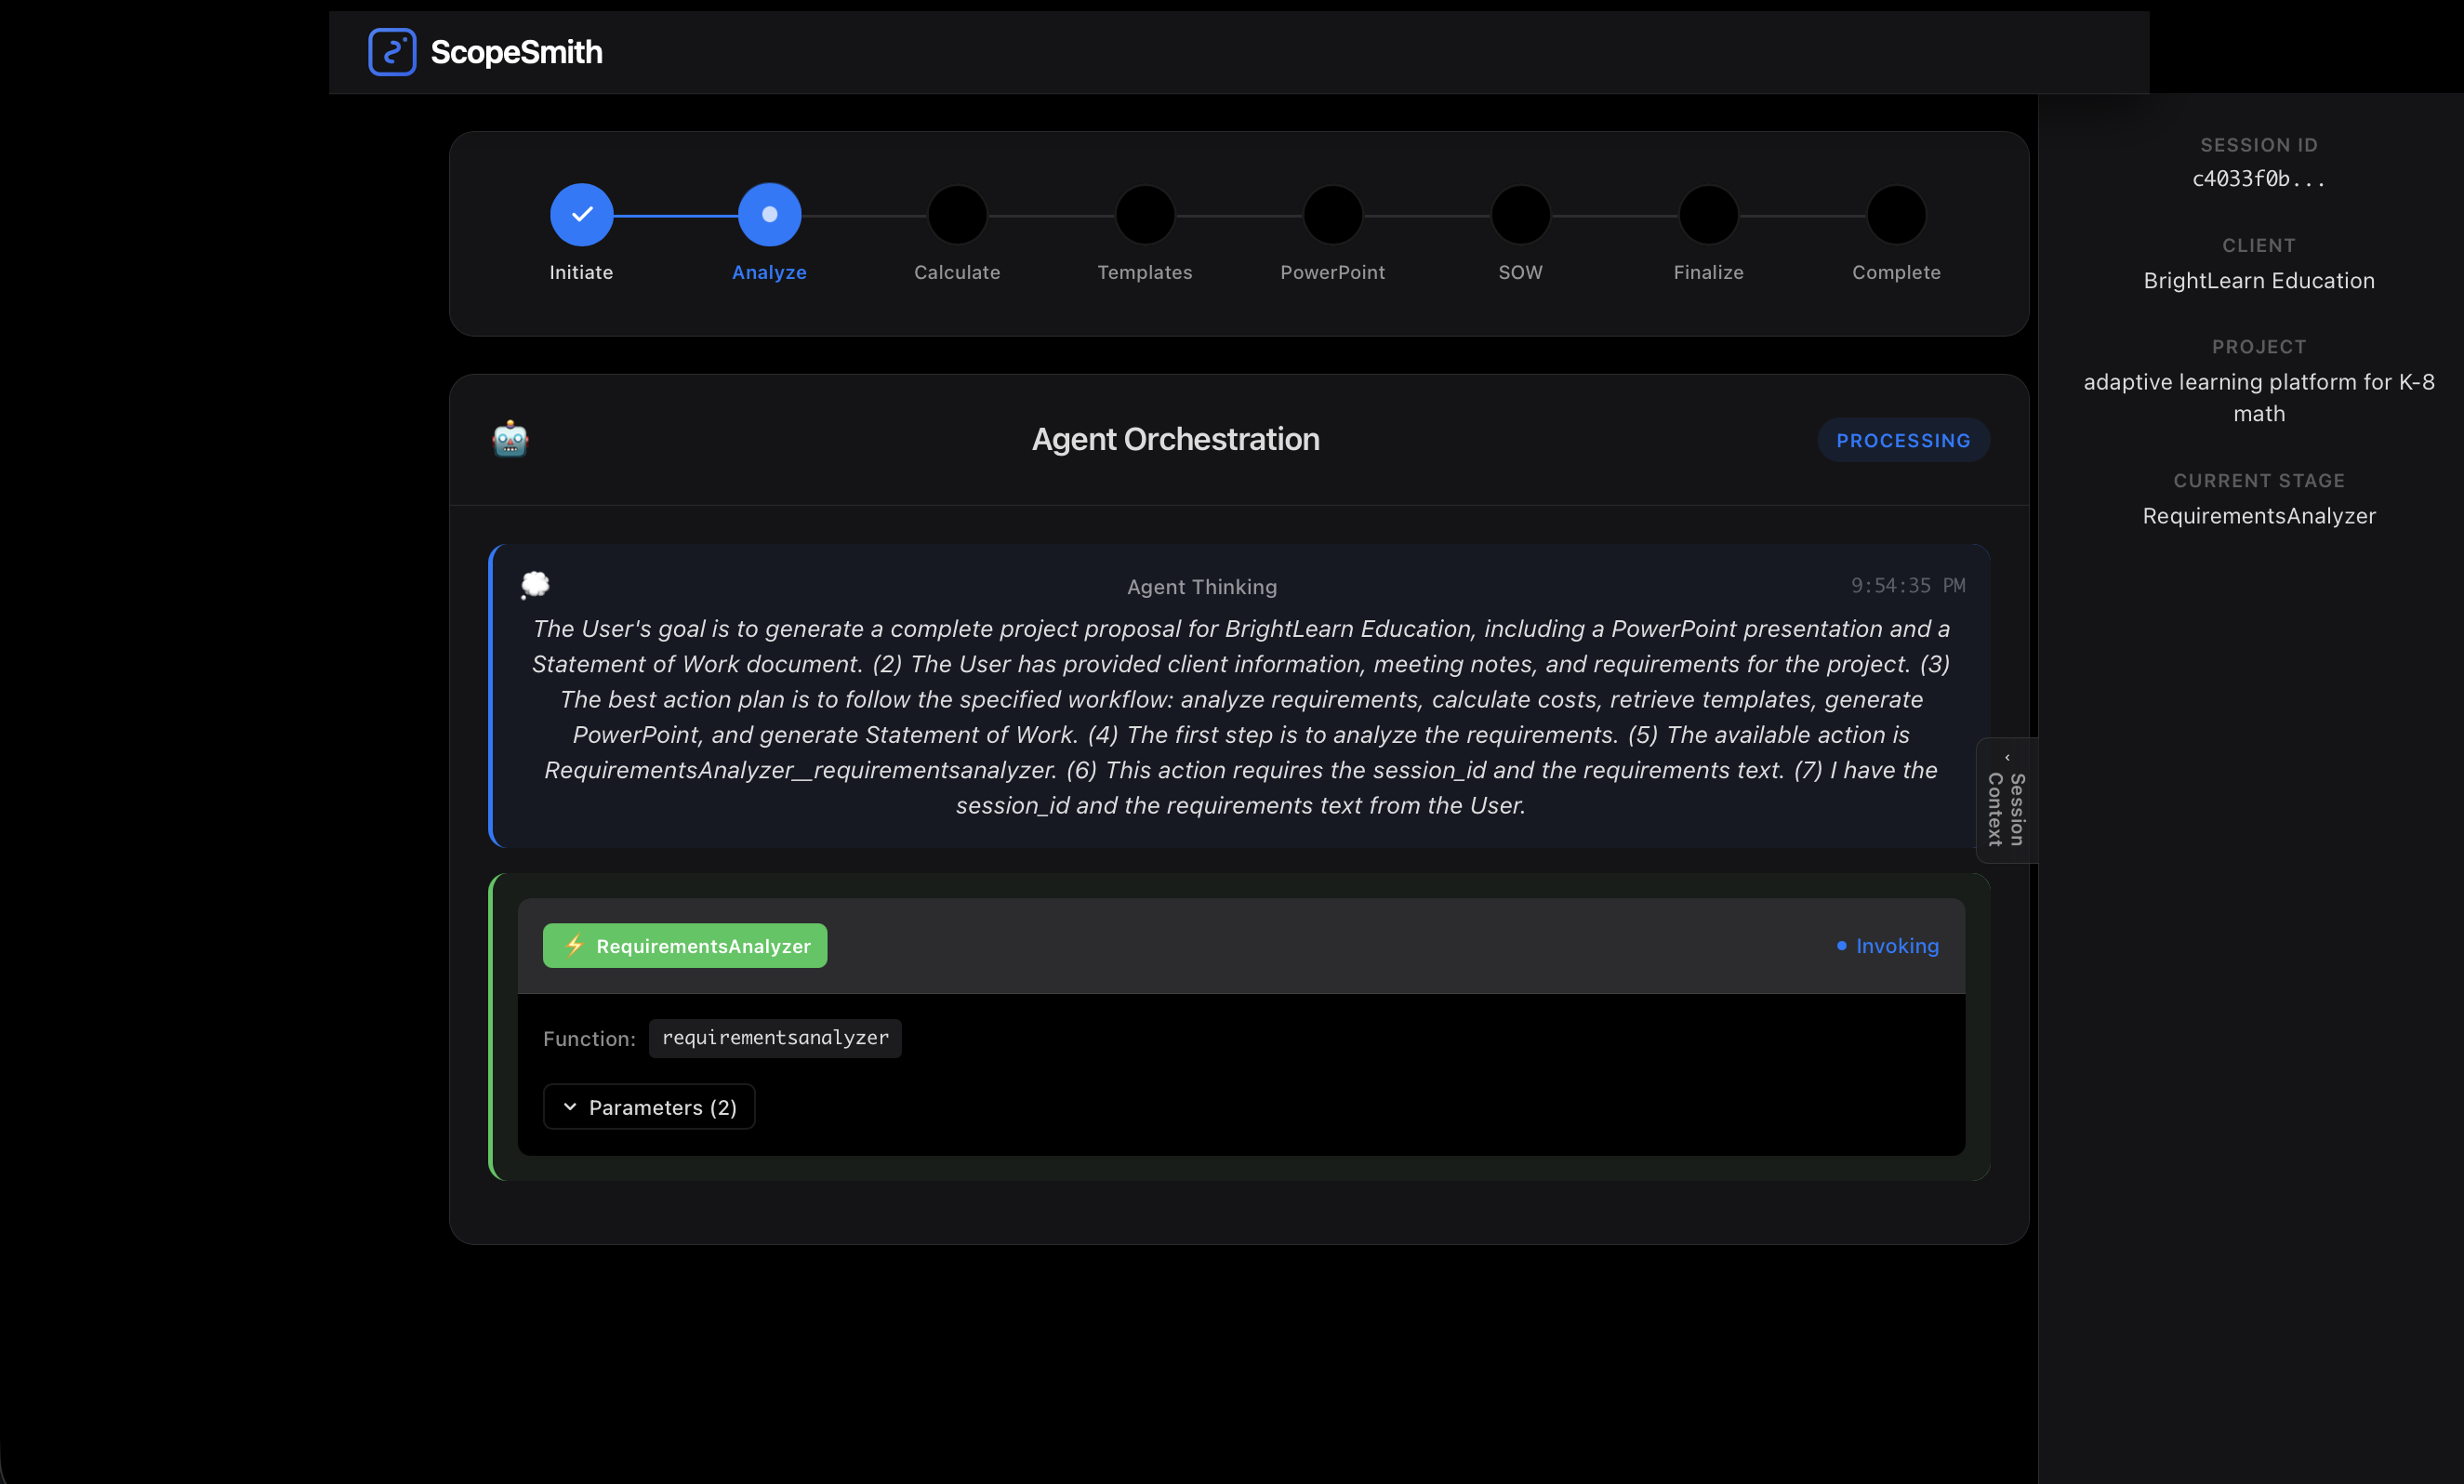
Task: Click the active Analyze step circle
Action: point(769,214)
